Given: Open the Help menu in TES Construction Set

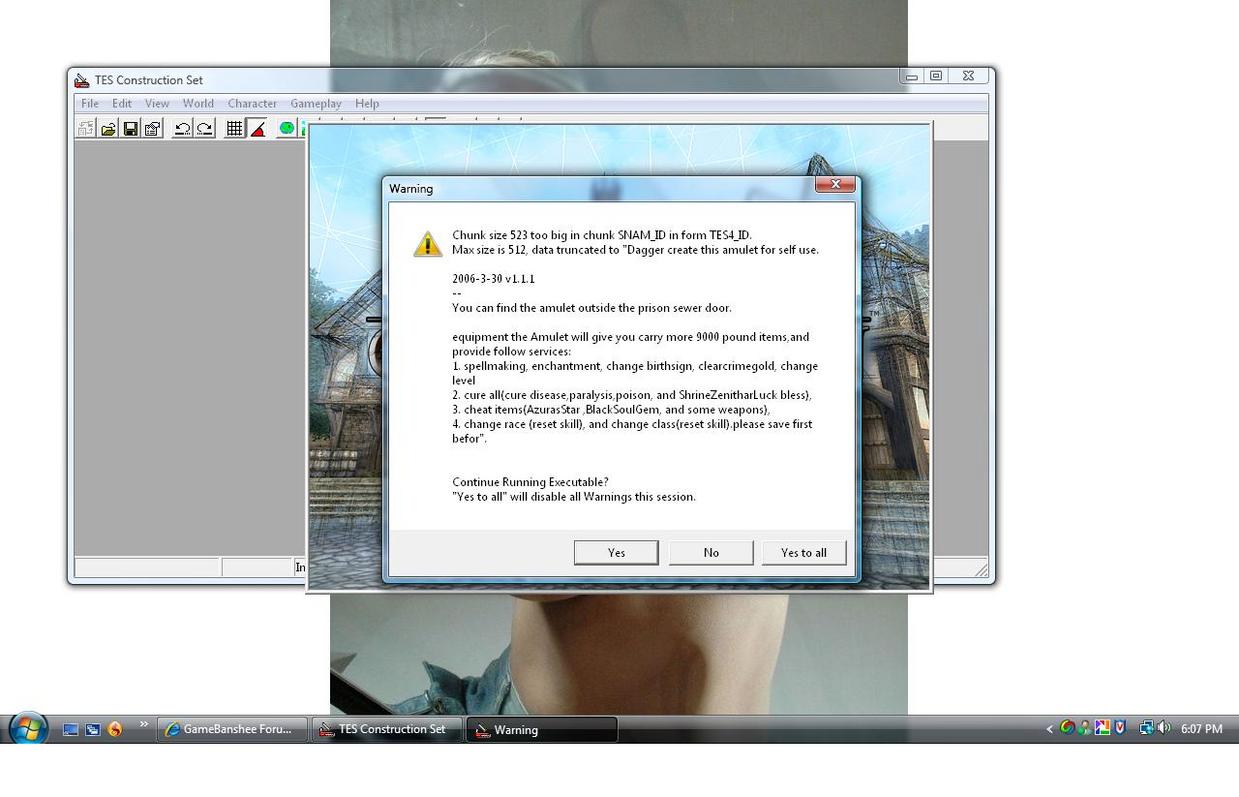Looking at the screenshot, I should coord(367,103).
